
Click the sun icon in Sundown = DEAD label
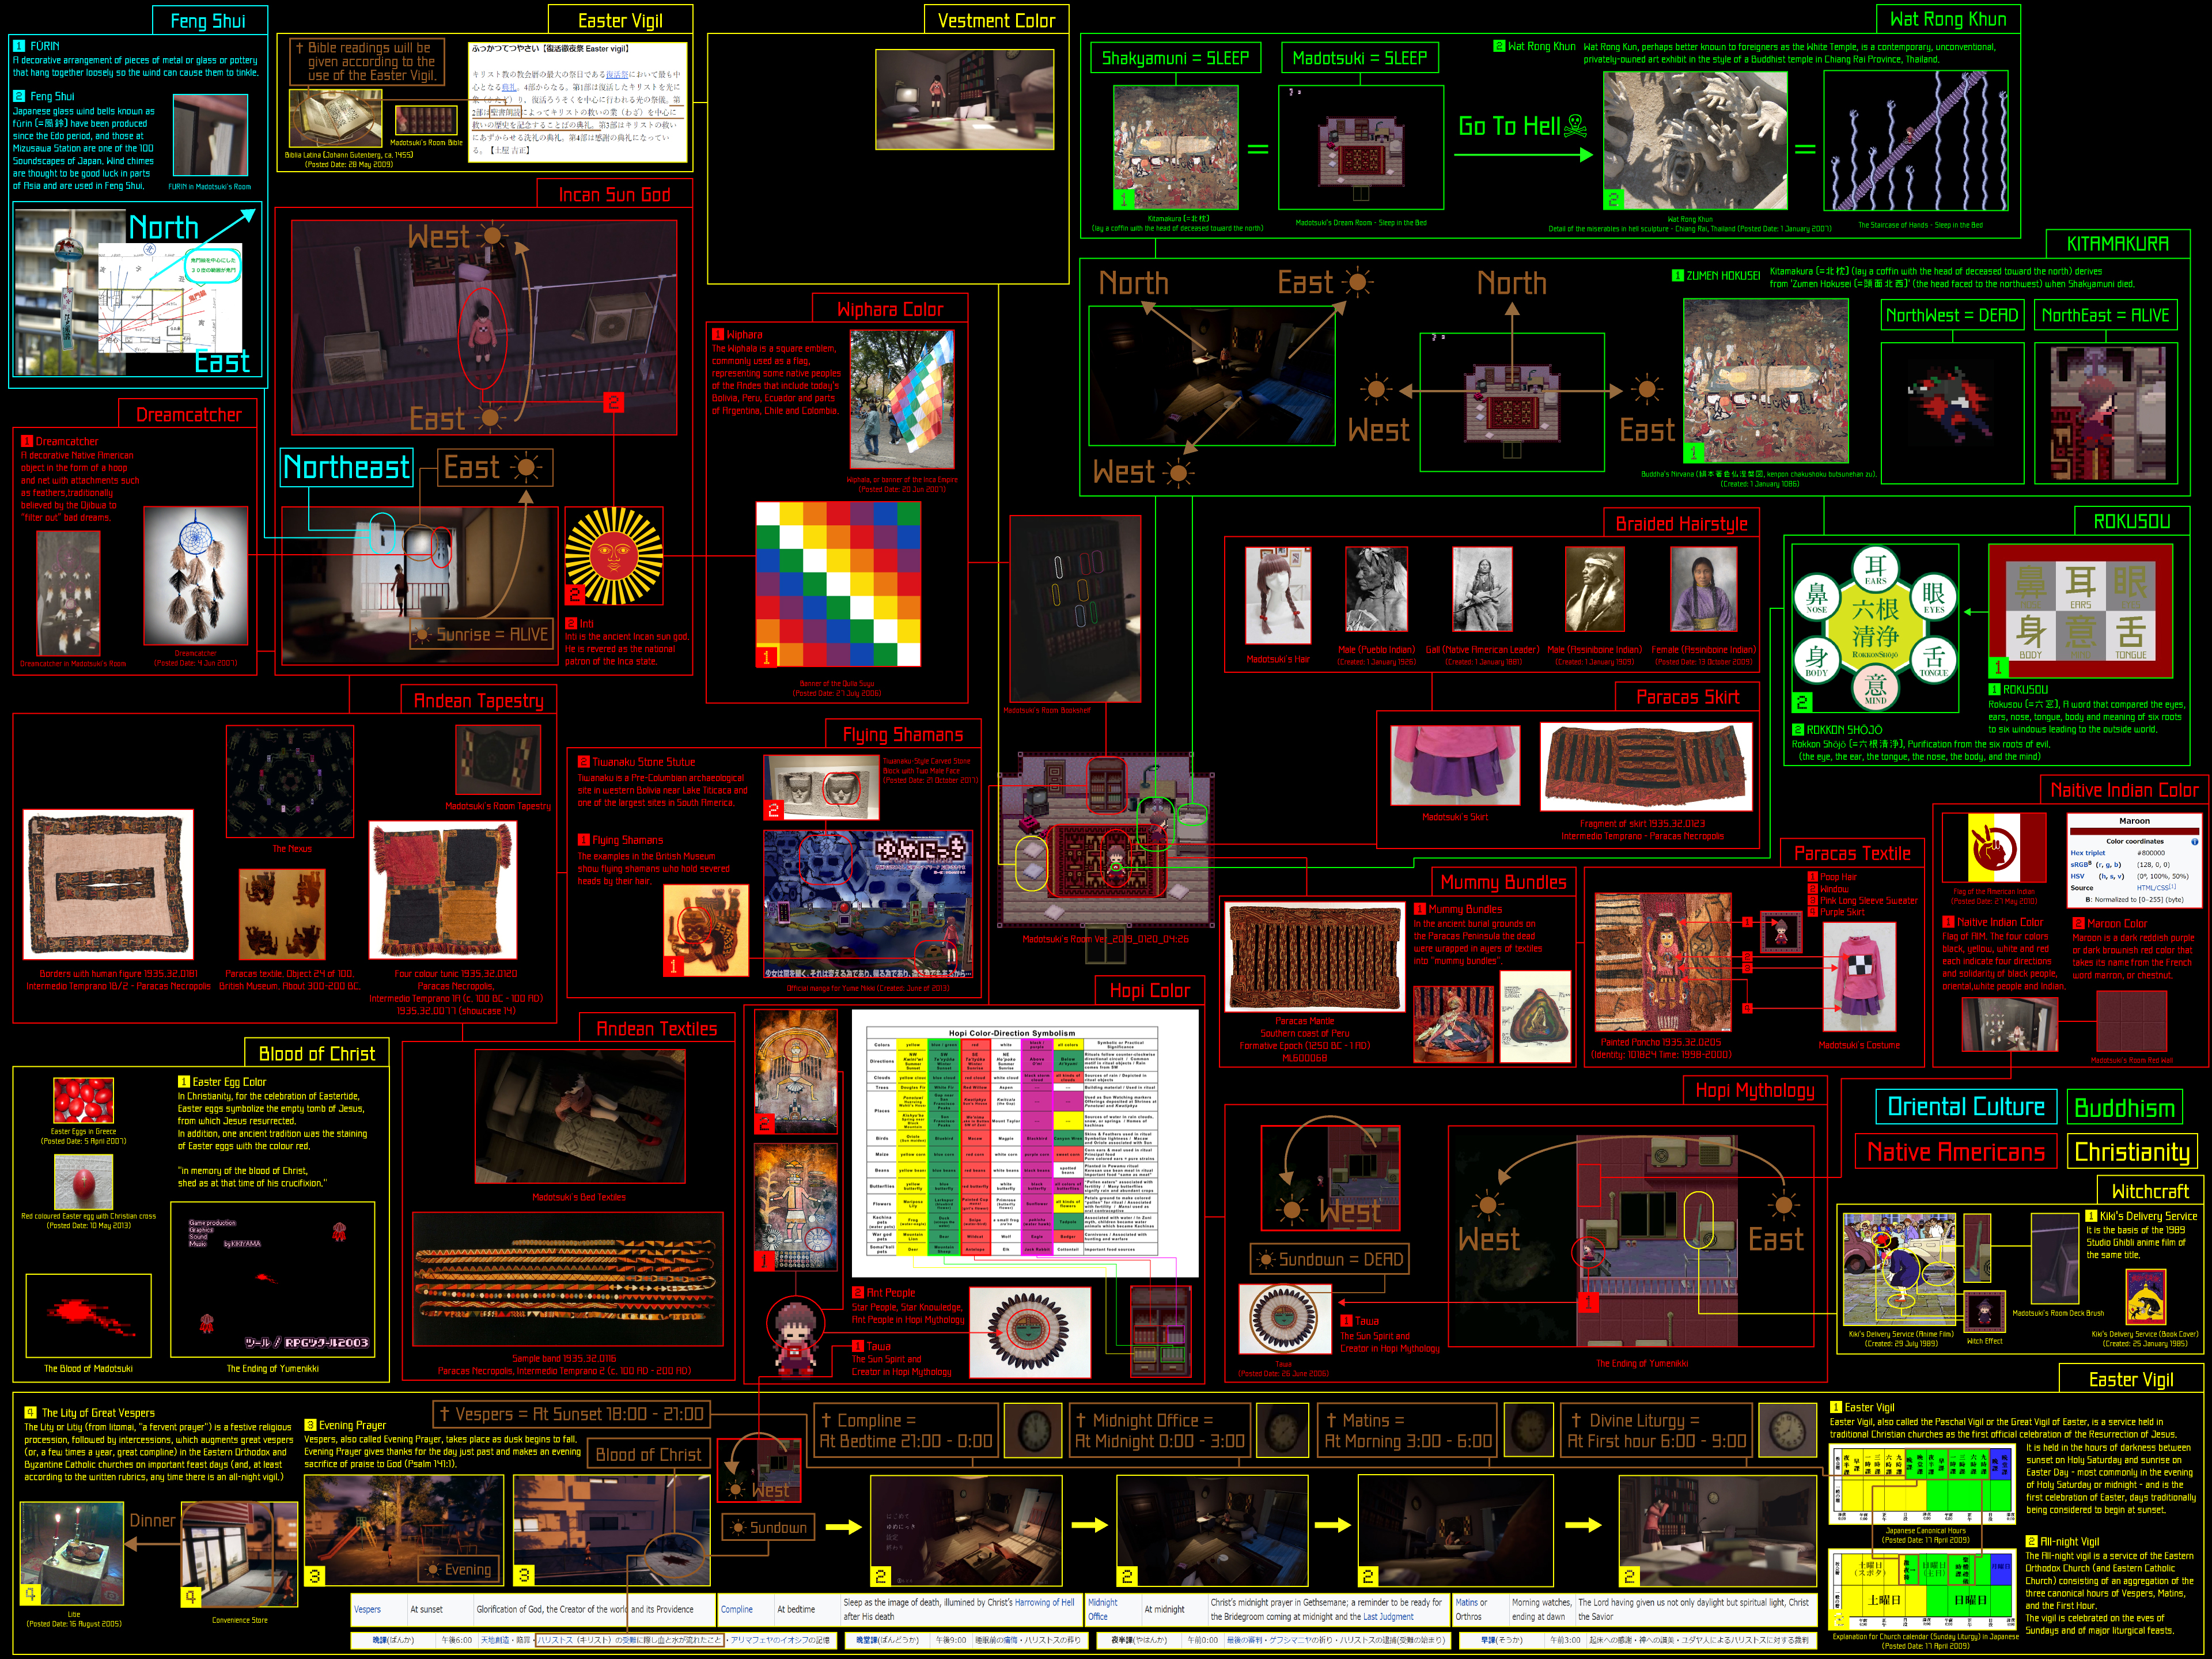(x=1267, y=1260)
